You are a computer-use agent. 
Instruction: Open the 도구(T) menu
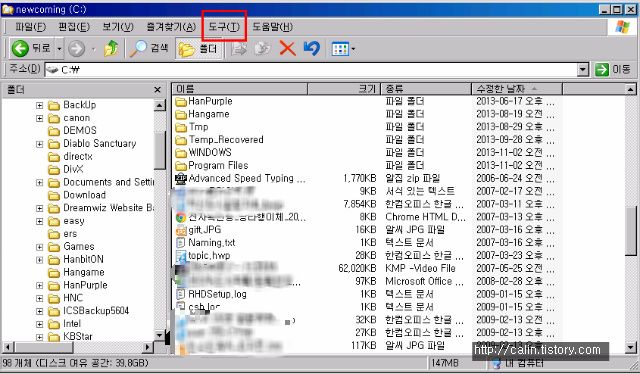click(224, 27)
